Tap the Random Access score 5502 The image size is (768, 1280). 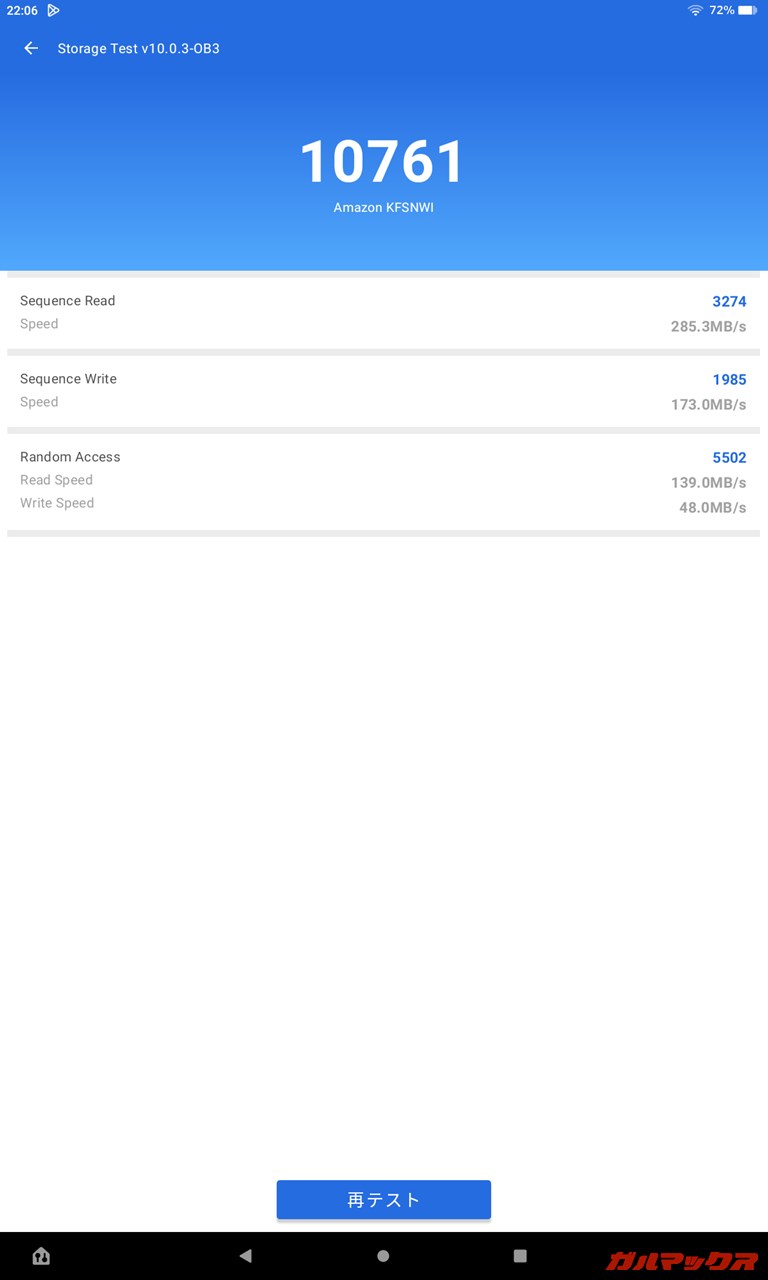729,457
